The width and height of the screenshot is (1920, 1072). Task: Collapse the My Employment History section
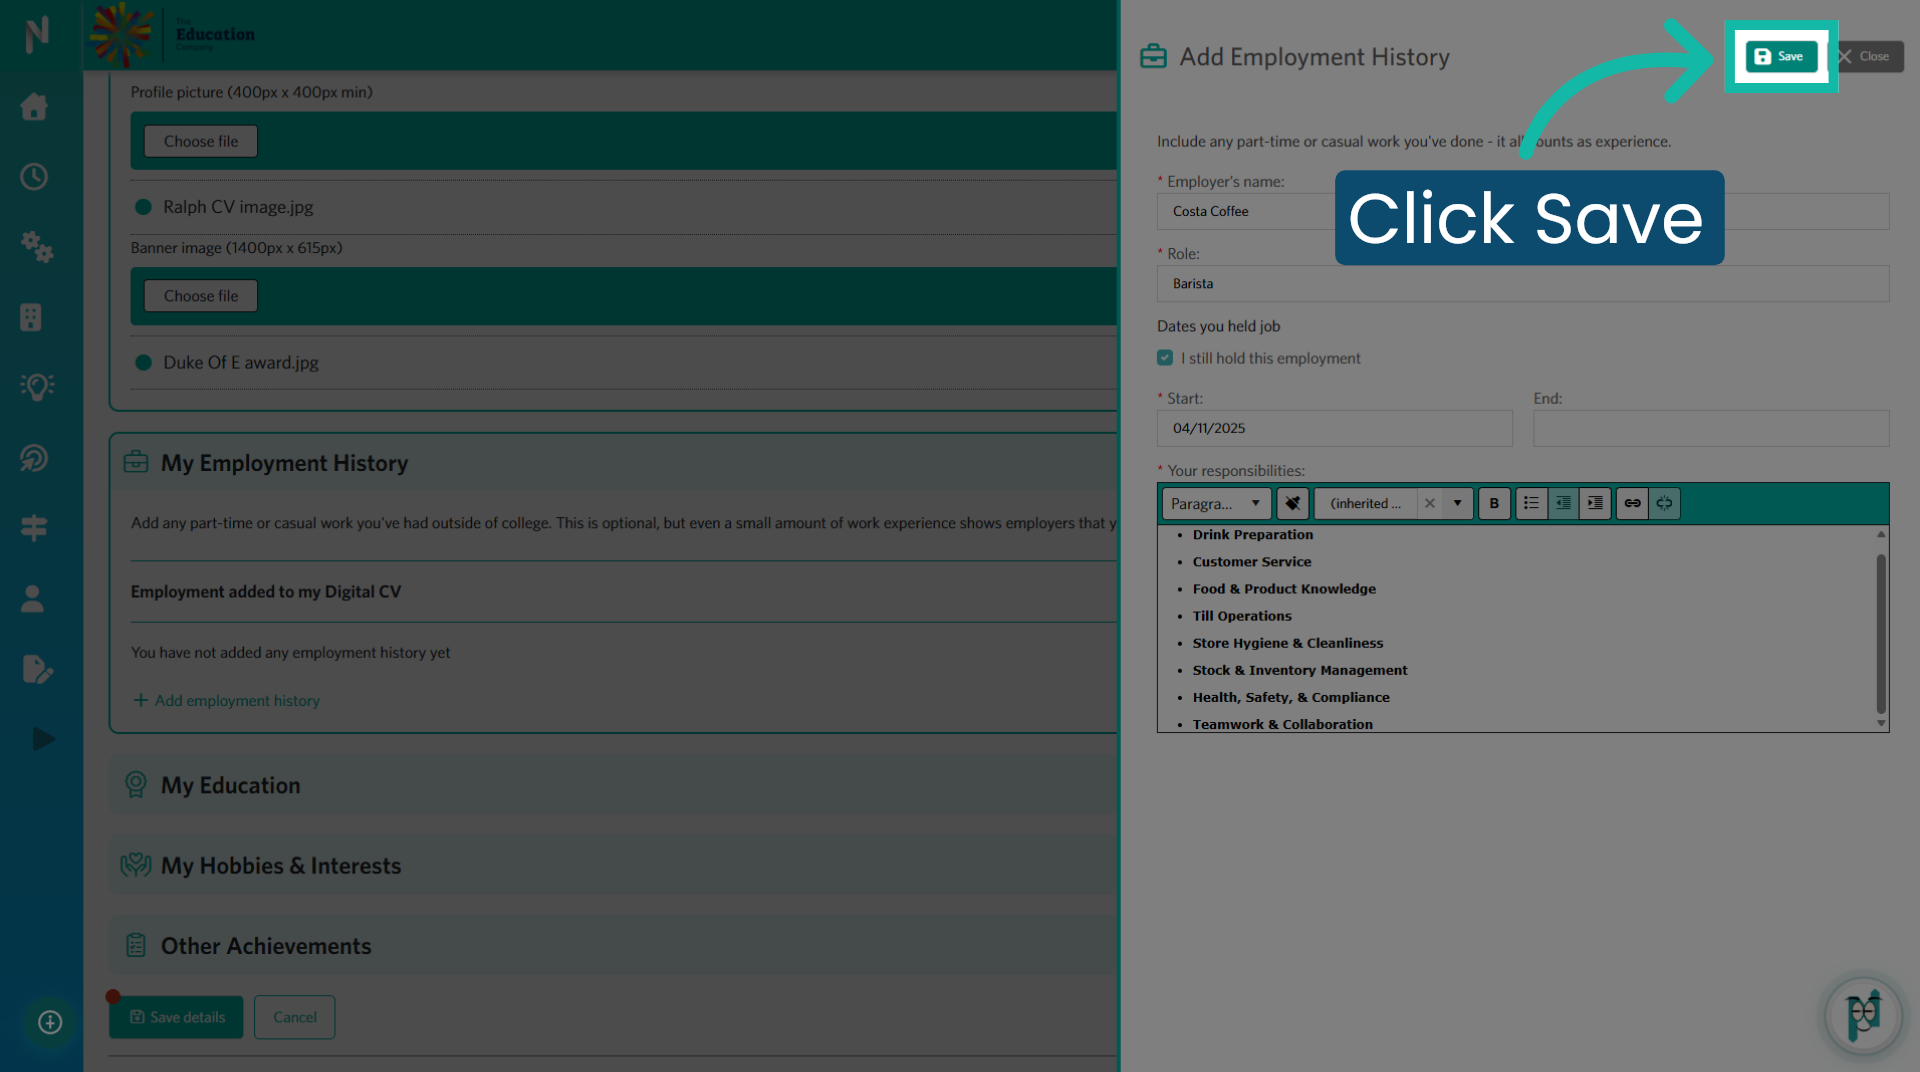click(612, 463)
